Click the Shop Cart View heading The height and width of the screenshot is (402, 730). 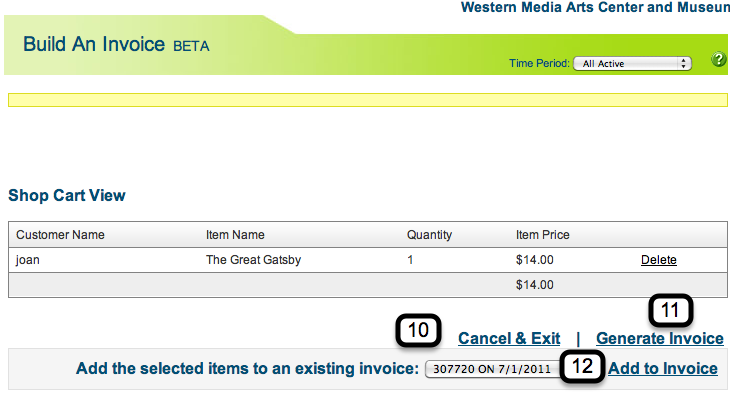pos(67,195)
